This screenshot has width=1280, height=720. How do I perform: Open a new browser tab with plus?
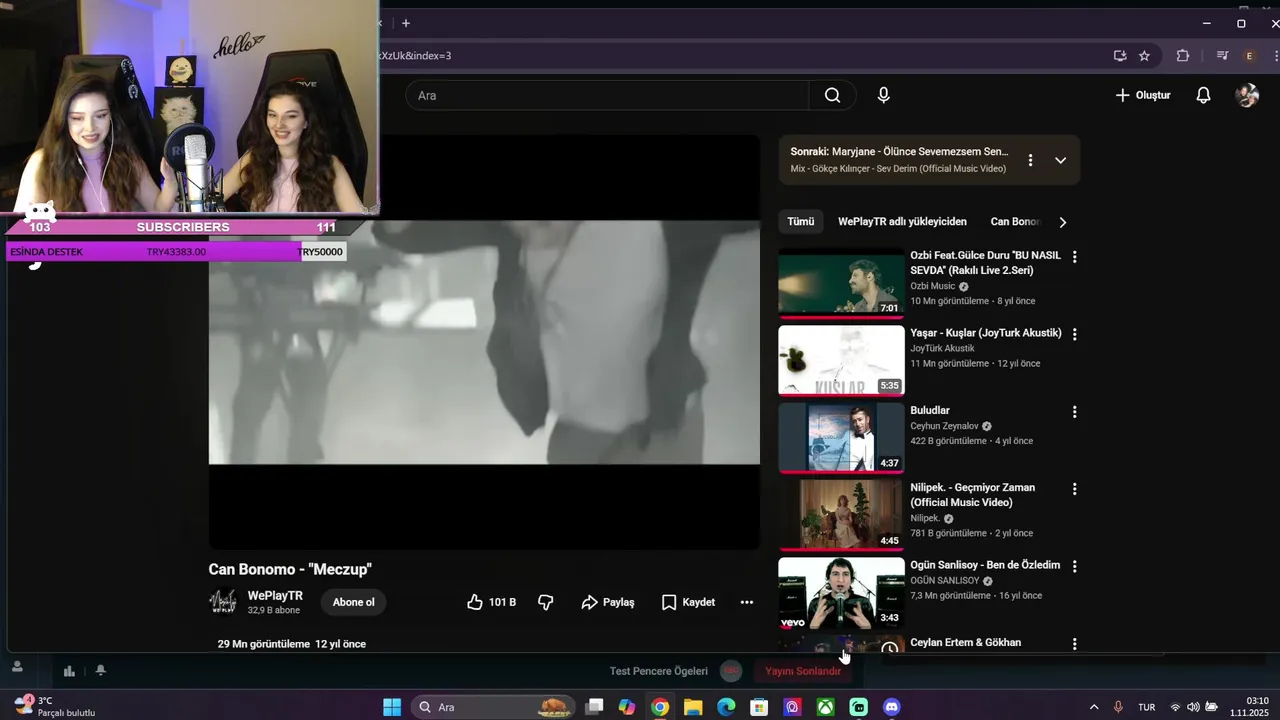[406, 23]
